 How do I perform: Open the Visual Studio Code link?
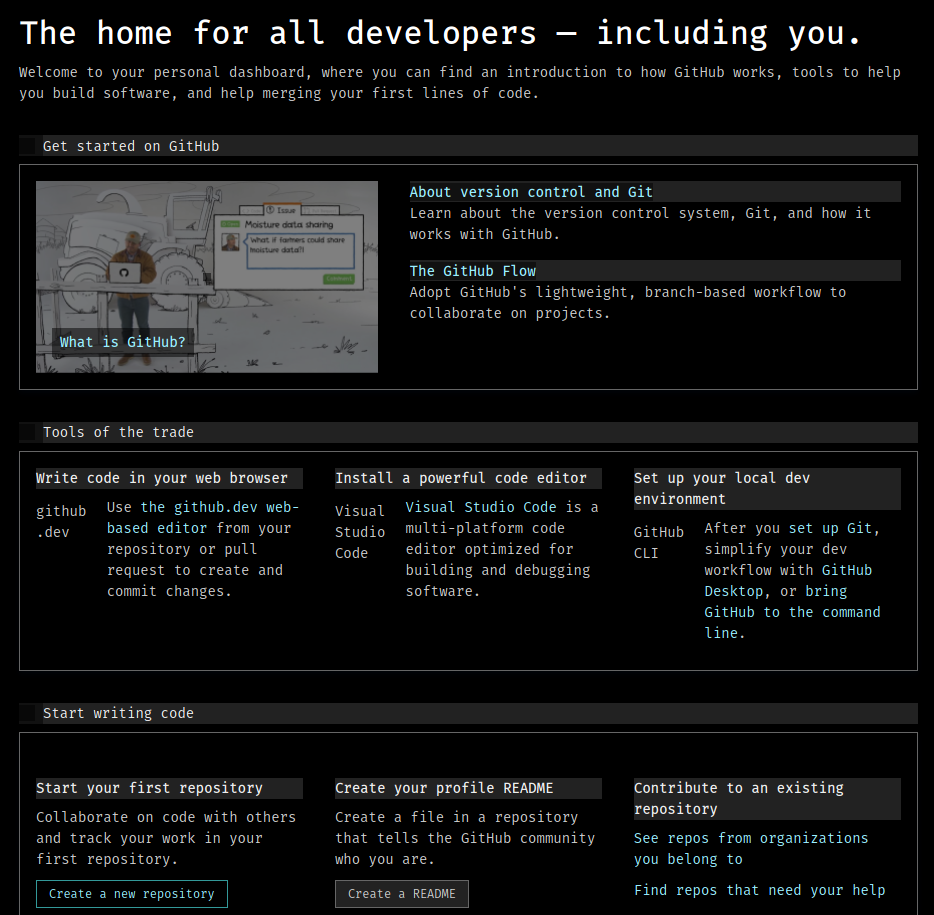481,507
